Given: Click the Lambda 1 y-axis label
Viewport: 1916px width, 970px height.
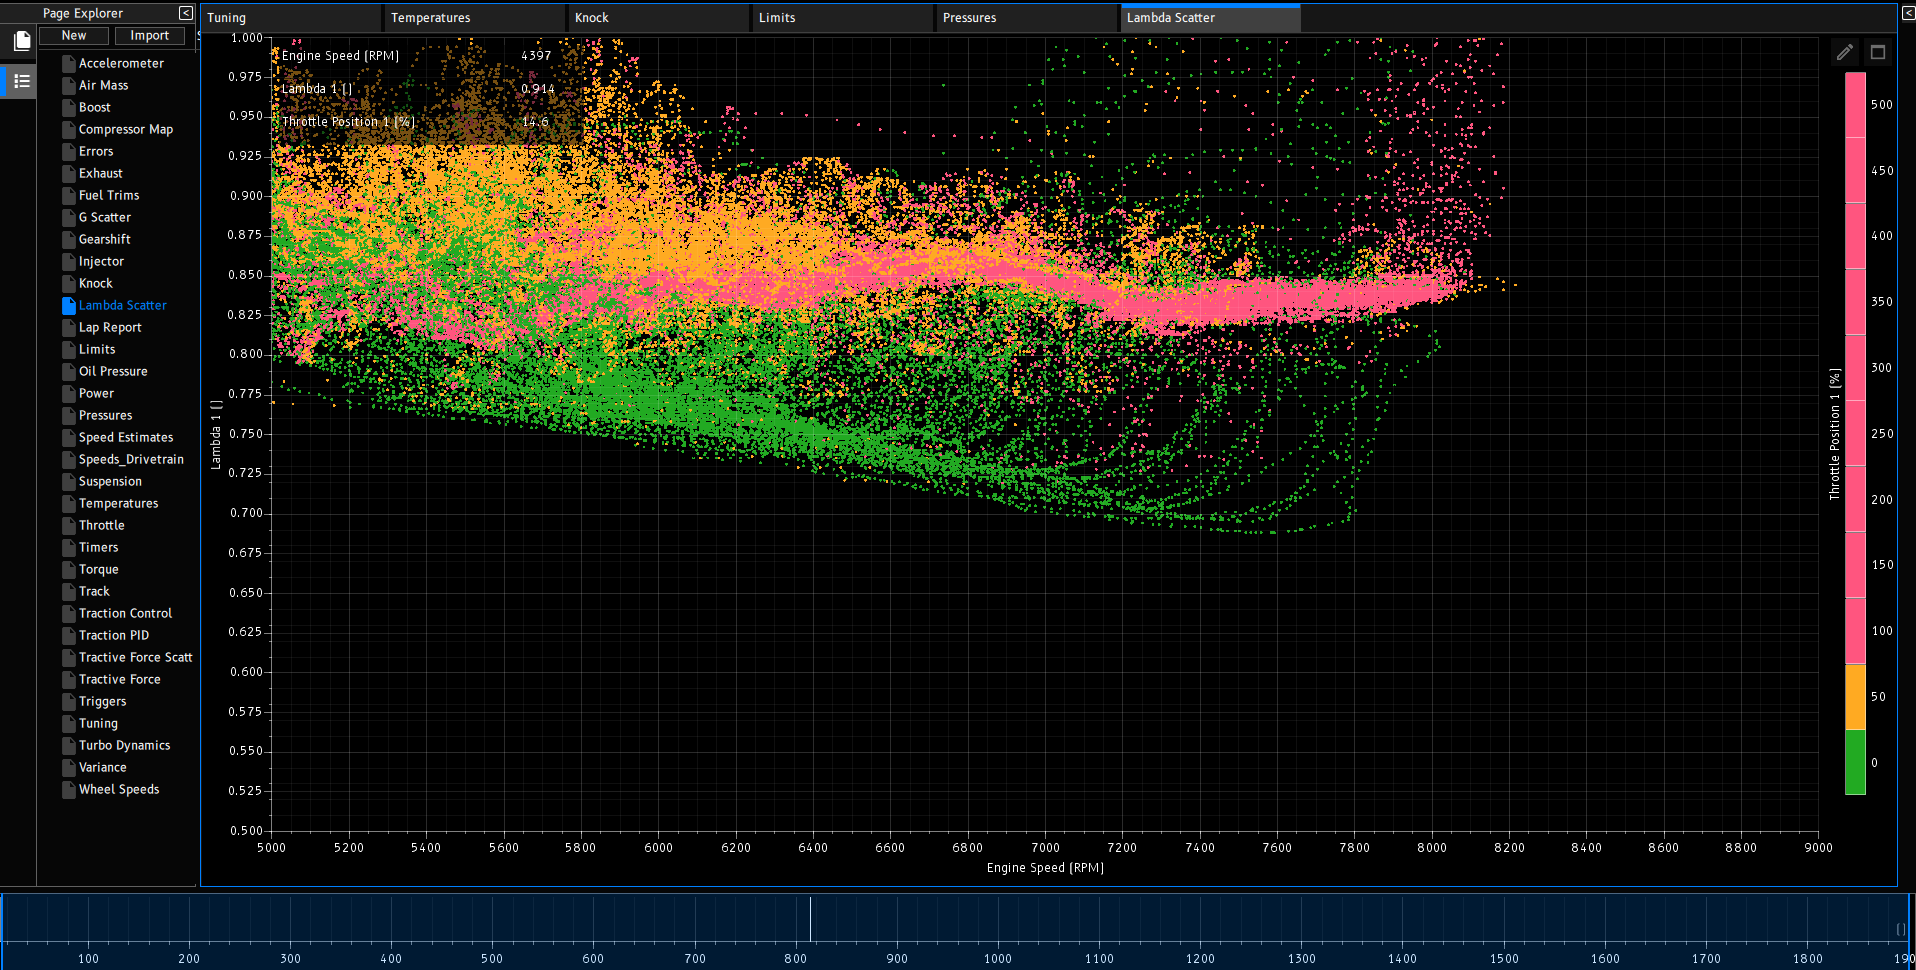Looking at the screenshot, I should point(216,434).
